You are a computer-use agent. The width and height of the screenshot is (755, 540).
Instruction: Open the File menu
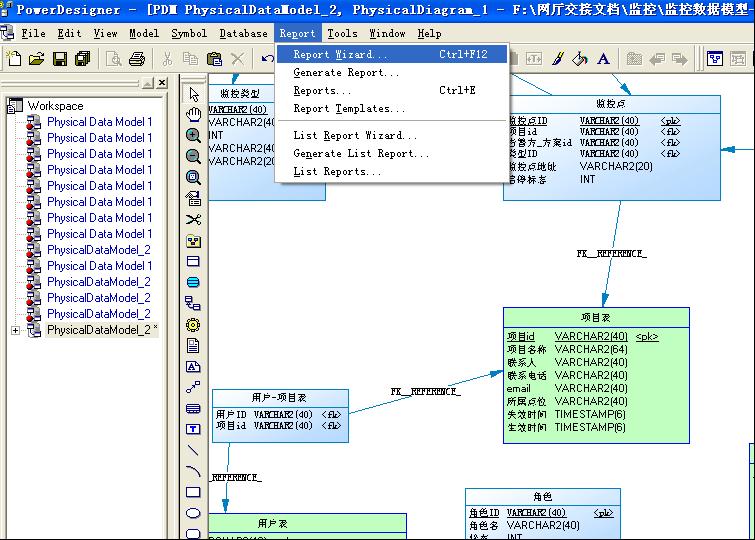(33, 33)
